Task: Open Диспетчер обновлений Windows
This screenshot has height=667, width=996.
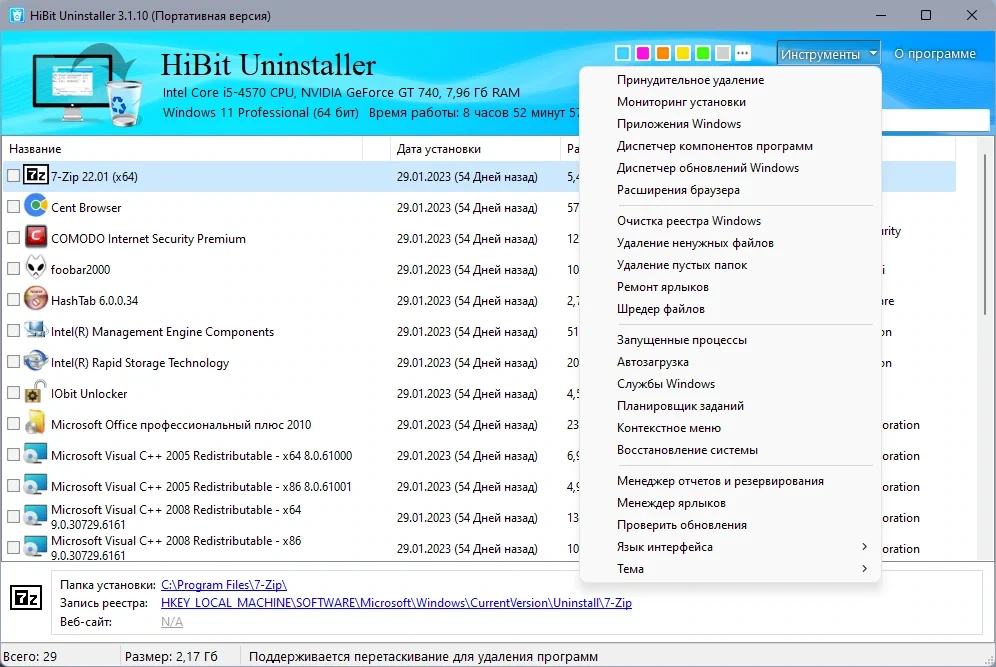Action: [708, 168]
